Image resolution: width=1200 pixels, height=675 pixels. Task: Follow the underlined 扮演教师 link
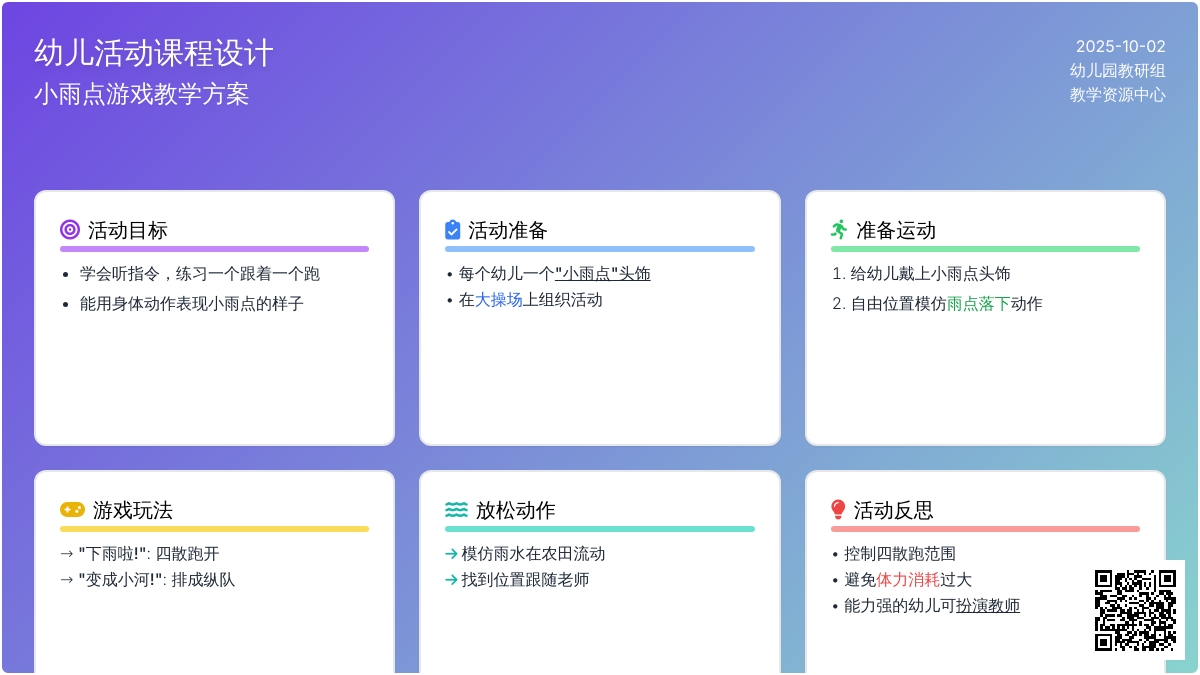click(987, 606)
